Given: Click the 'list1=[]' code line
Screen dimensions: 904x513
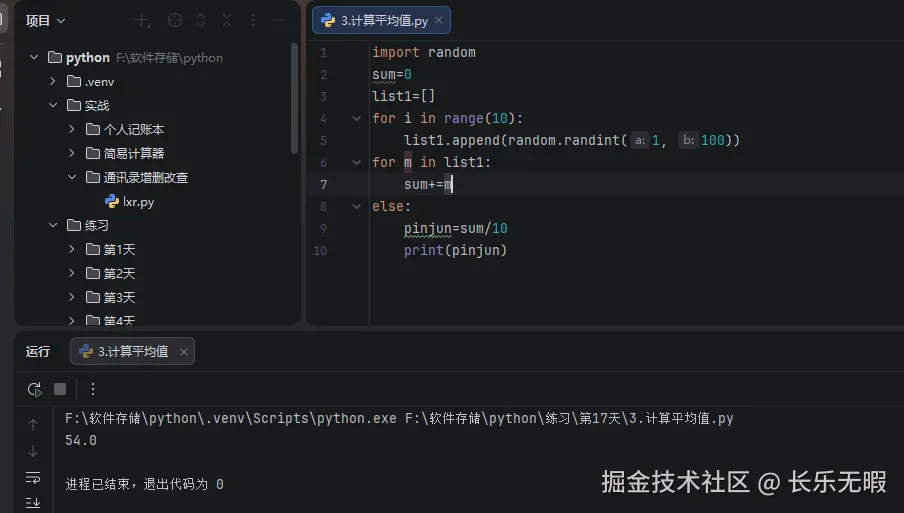Looking at the screenshot, I should click(x=404, y=96).
